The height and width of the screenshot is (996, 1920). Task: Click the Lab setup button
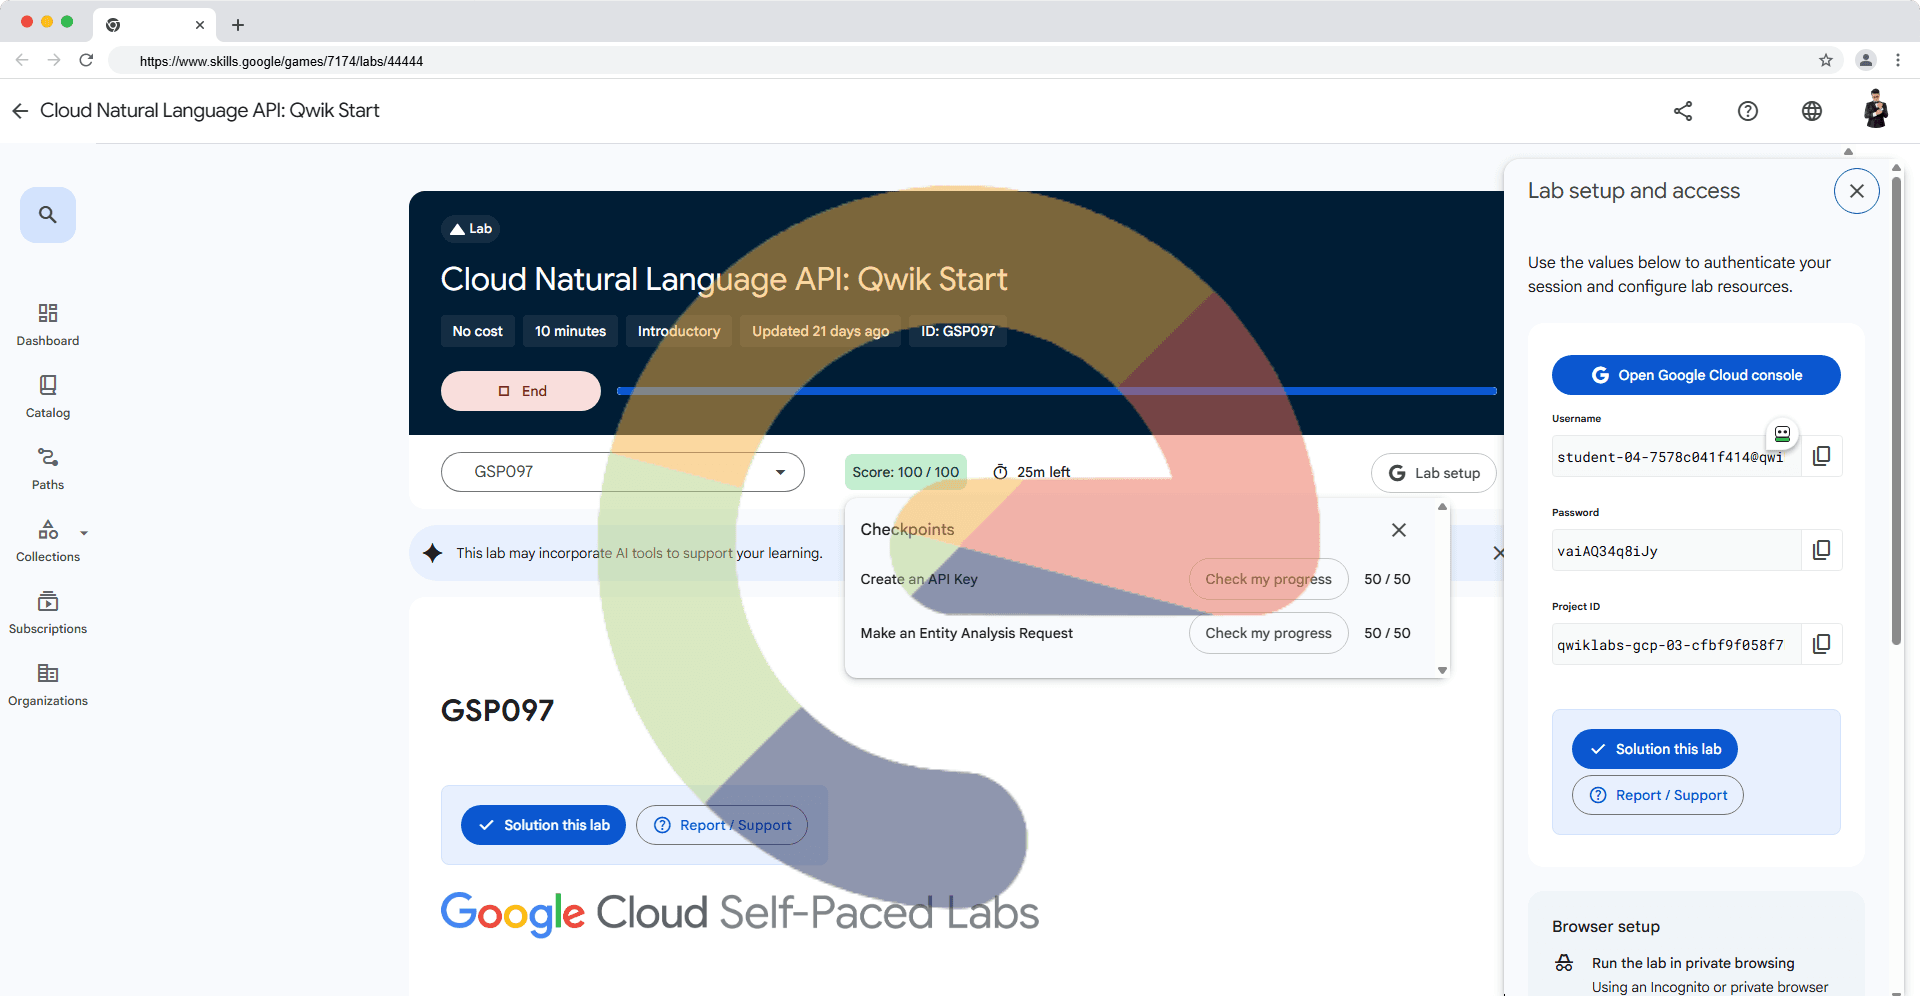[x=1434, y=473]
